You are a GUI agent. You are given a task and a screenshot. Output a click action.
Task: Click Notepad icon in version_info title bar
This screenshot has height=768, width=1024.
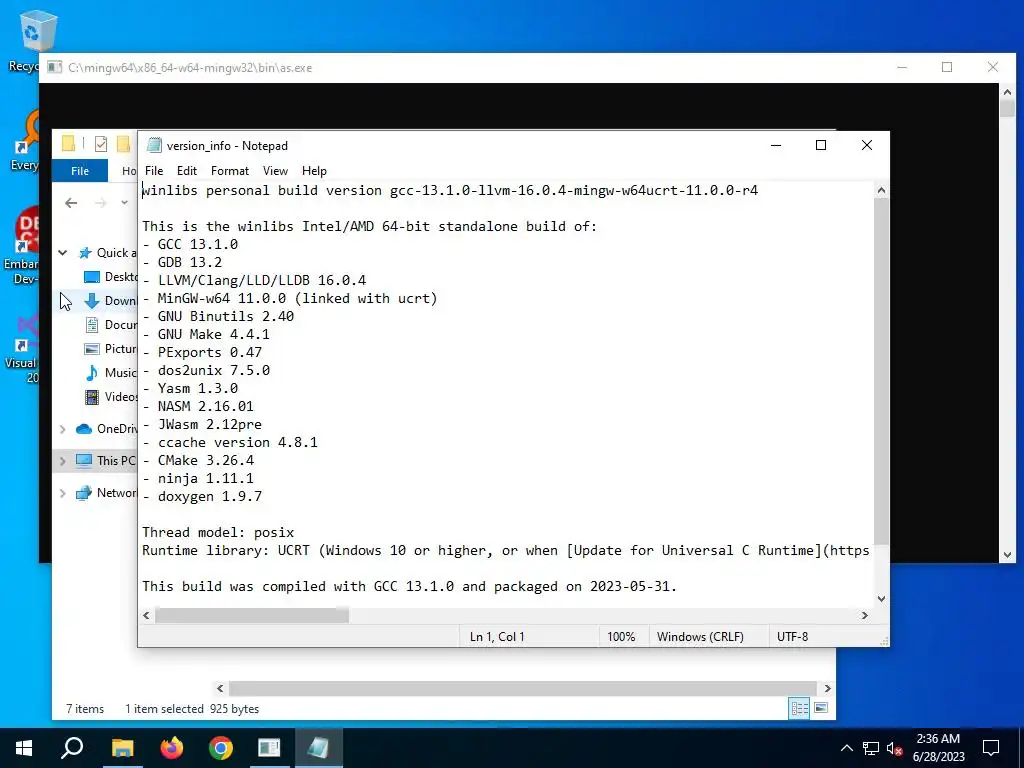point(154,146)
